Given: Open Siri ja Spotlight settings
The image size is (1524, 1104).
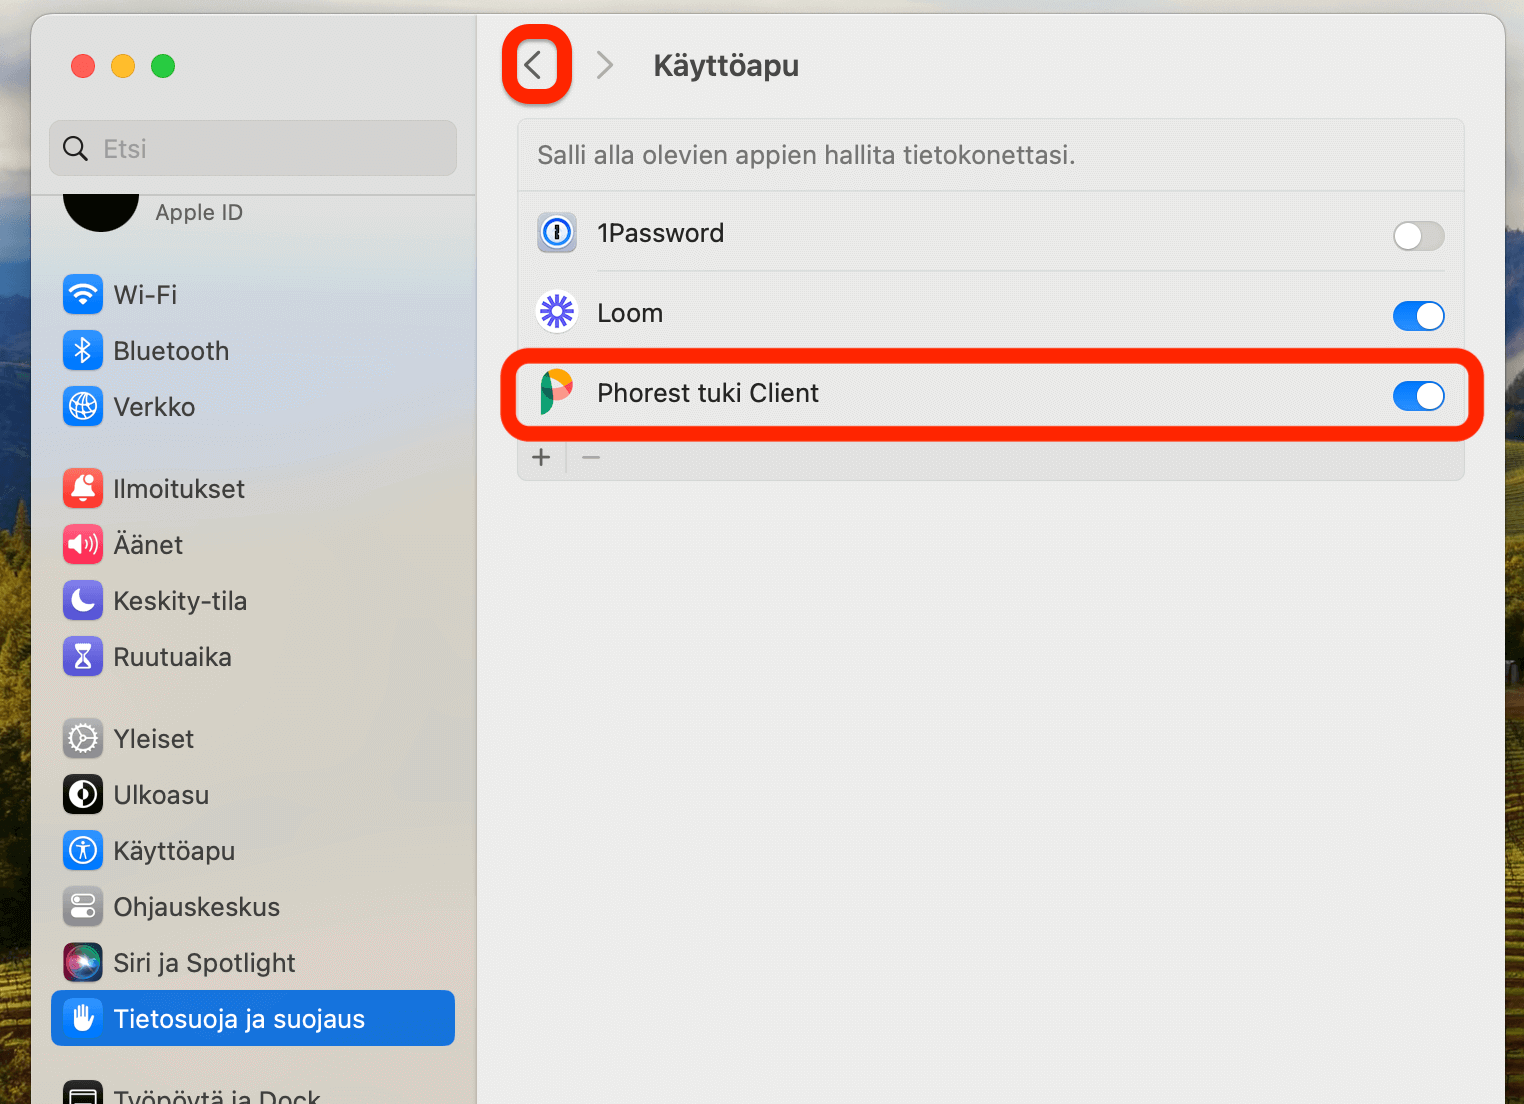Looking at the screenshot, I should (x=204, y=963).
